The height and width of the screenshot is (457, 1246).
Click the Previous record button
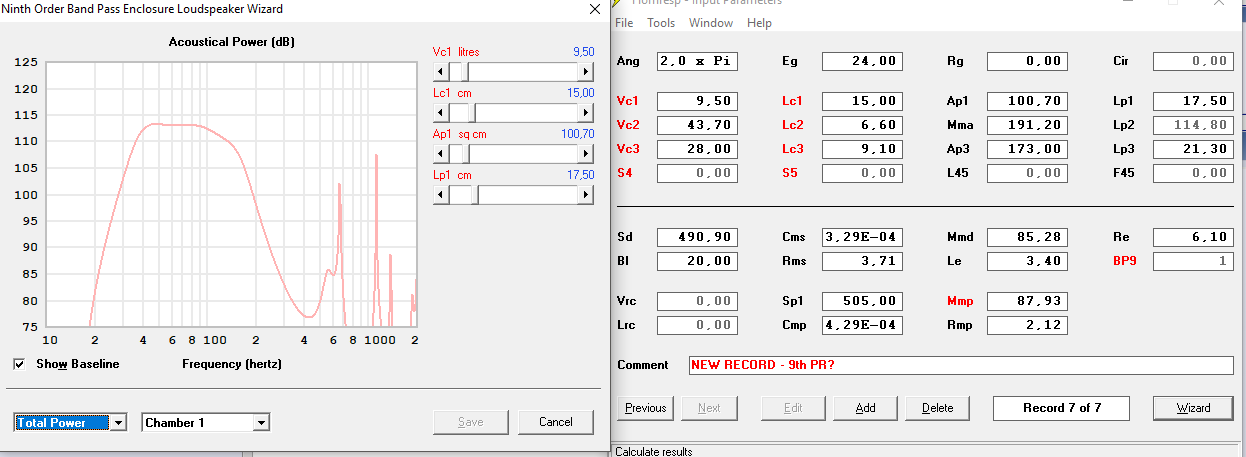(x=646, y=408)
